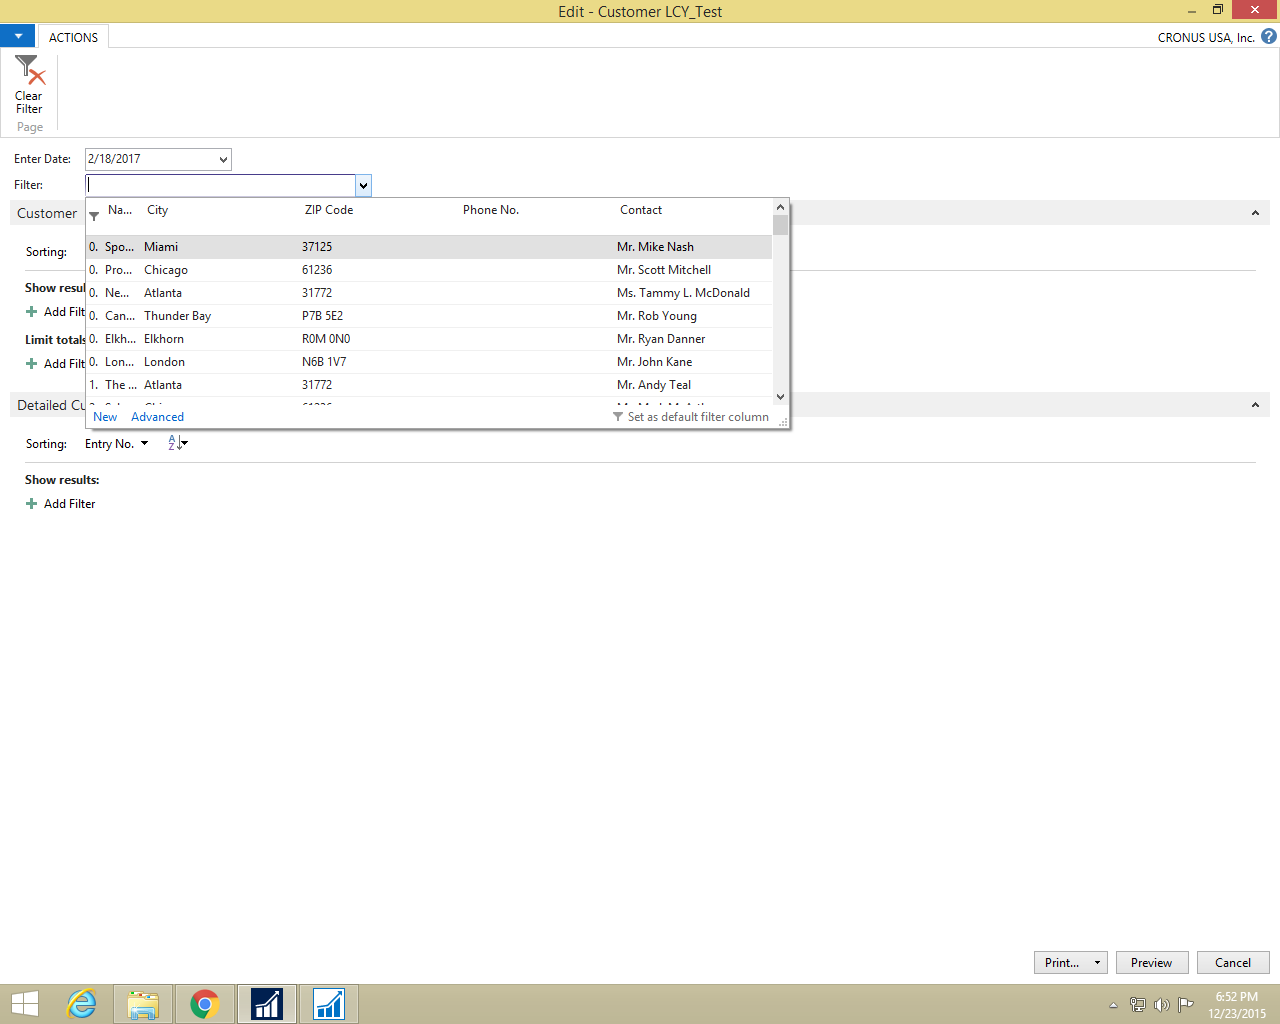Open the Action Center flag icon
The width and height of the screenshot is (1280, 1024).
pos(1186,1005)
